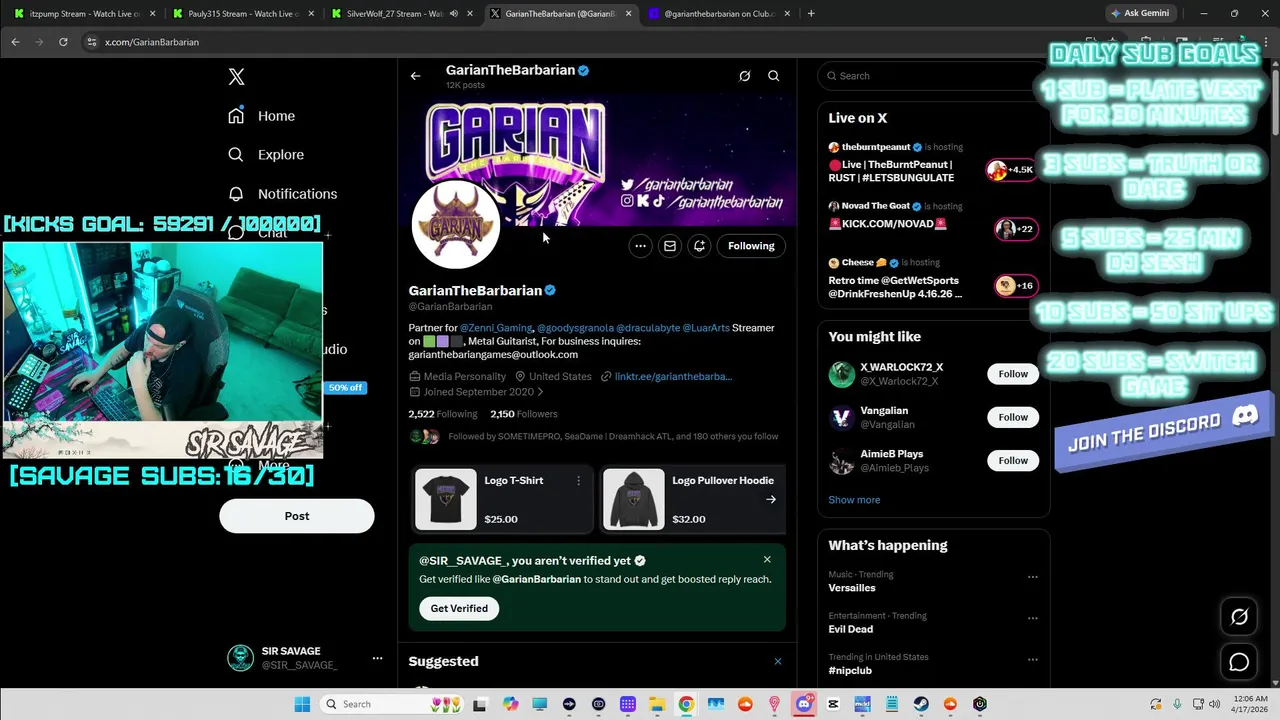Viewport: 1280px width, 720px height.
Task: Expand Show more in You might like
Action: pos(854,500)
